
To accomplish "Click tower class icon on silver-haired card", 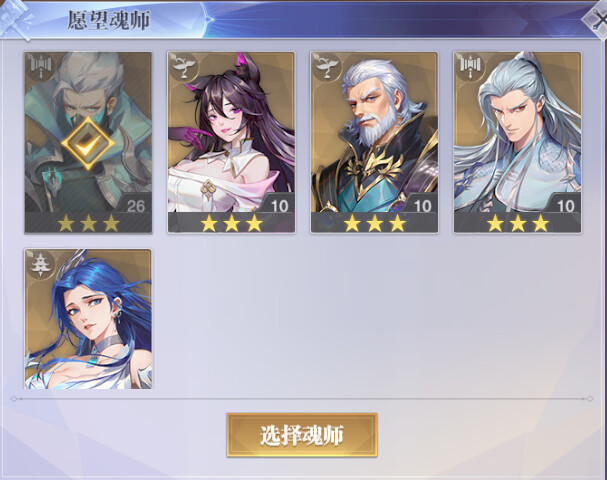I will pyautogui.click(x=471, y=67).
